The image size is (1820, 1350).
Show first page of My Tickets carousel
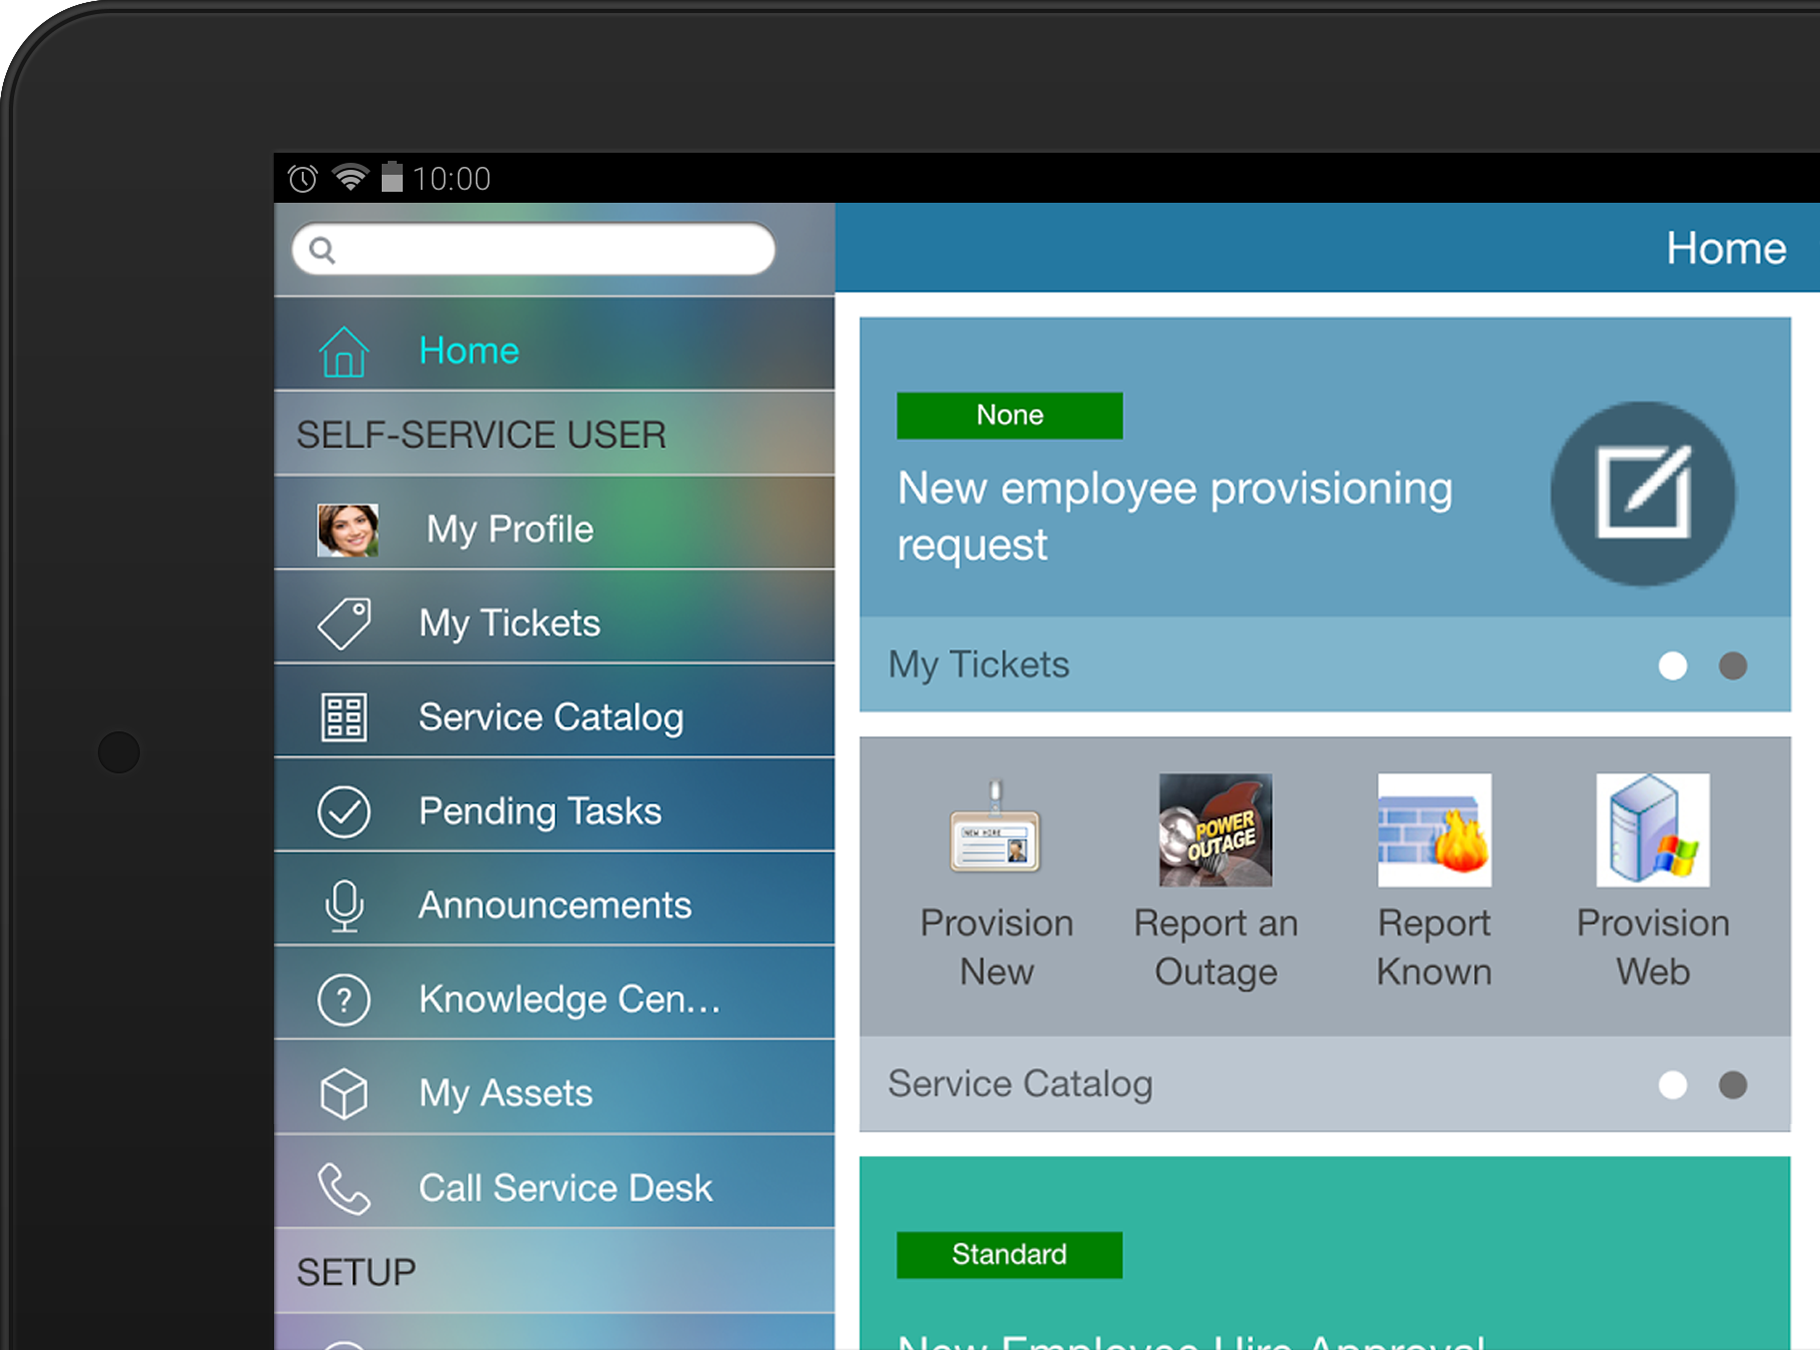tap(1672, 666)
